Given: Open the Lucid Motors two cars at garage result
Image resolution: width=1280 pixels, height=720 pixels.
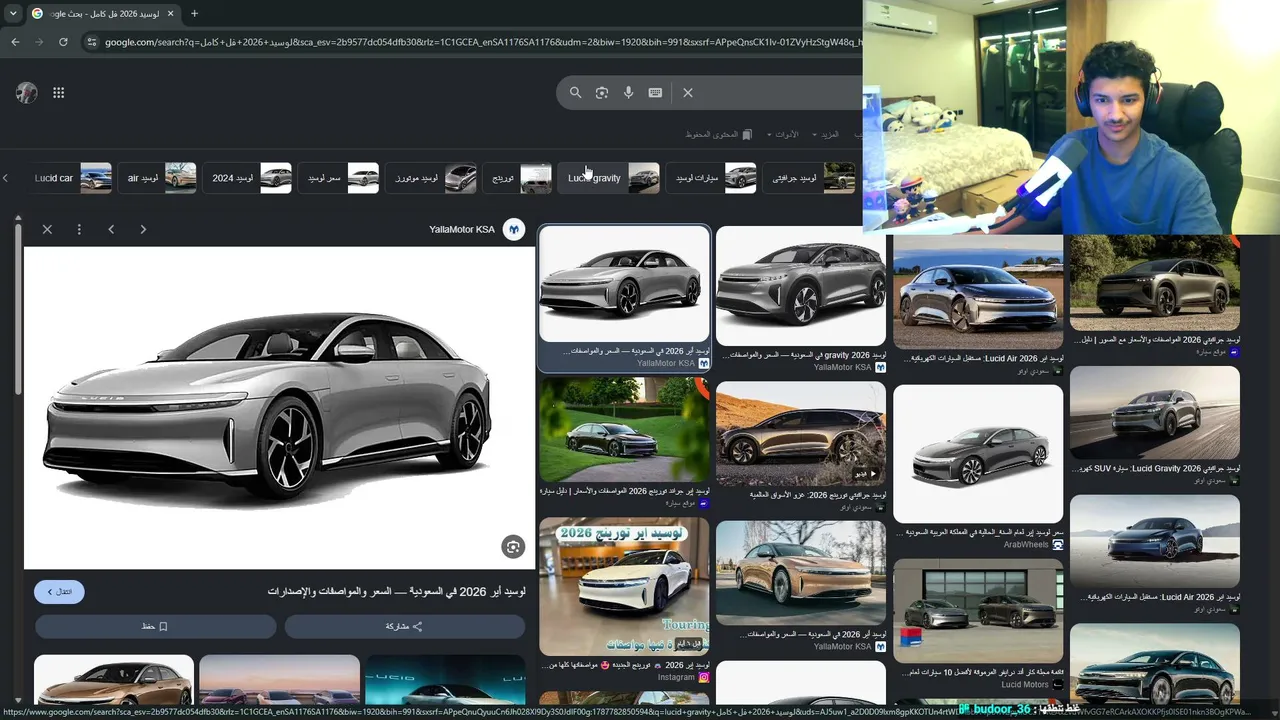Looking at the screenshot, I should (x=978, y=610).
